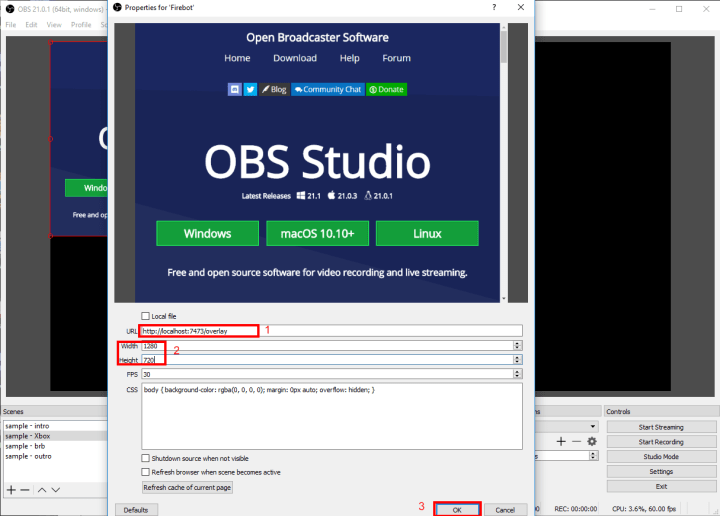Click inside the CSS text area
The height and width of the screenshot is (516, 720).
click(x=332, y=416)
